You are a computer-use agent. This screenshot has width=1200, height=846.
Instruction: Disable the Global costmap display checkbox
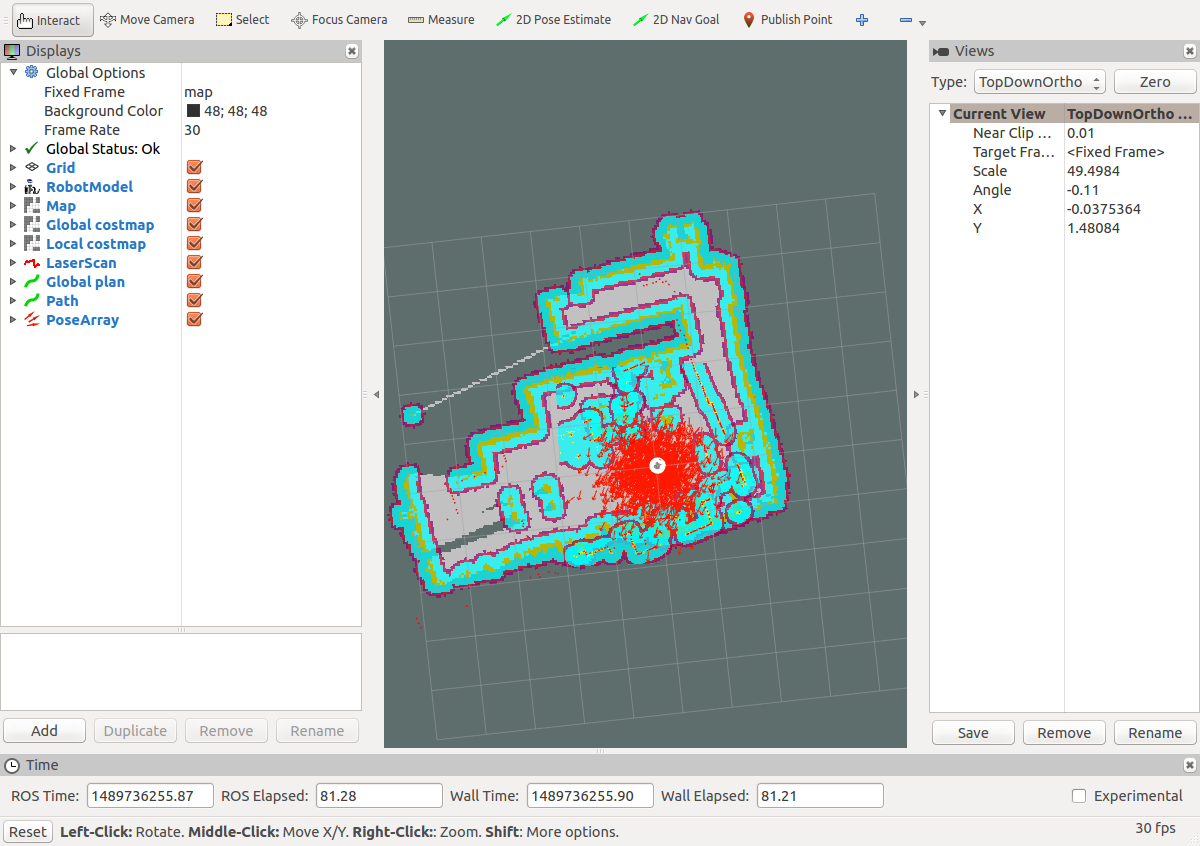(194, 224)
